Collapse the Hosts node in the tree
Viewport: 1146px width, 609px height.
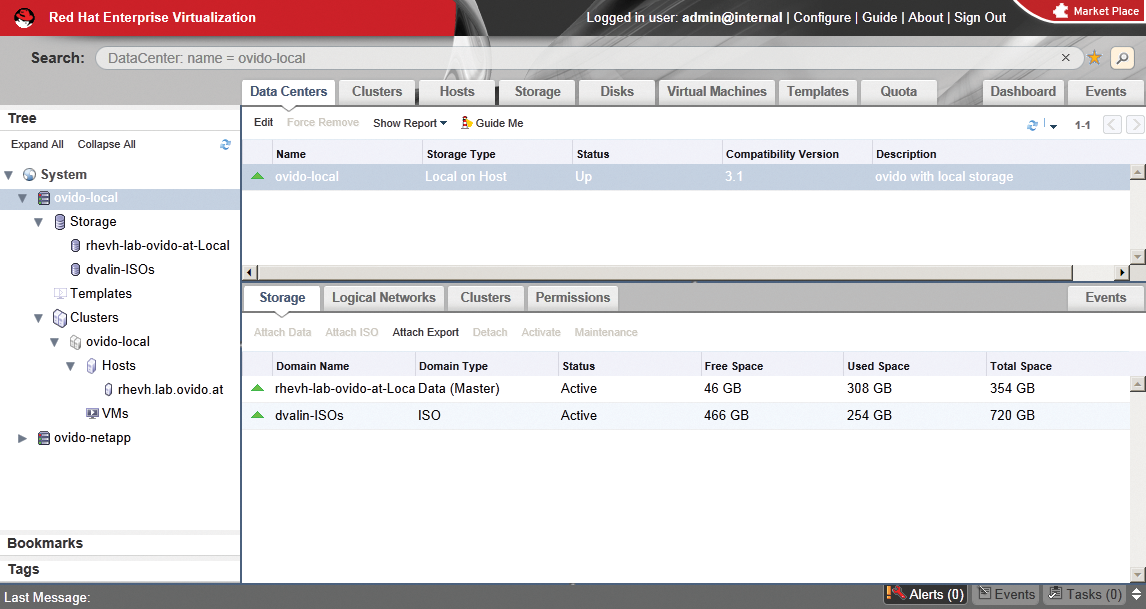pyautogui.click(x=70, y=365)
